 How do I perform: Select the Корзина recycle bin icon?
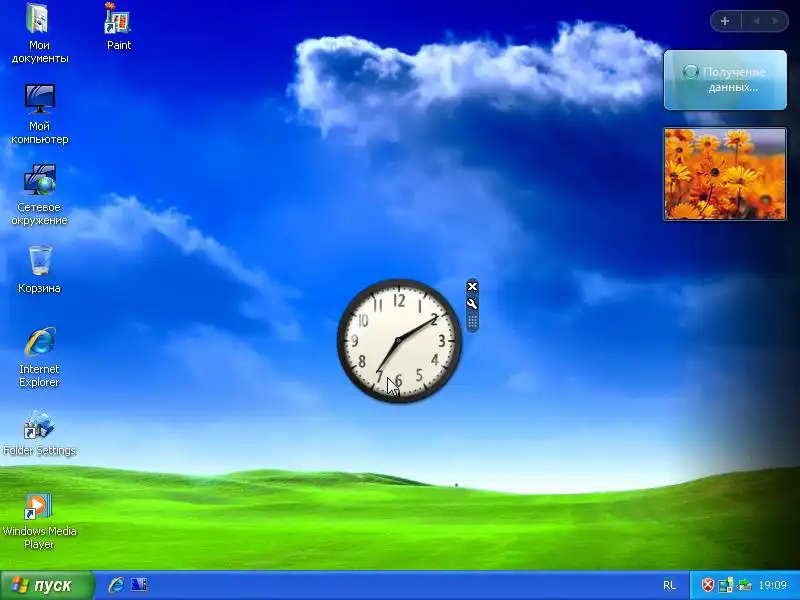(x=39, y=269)
